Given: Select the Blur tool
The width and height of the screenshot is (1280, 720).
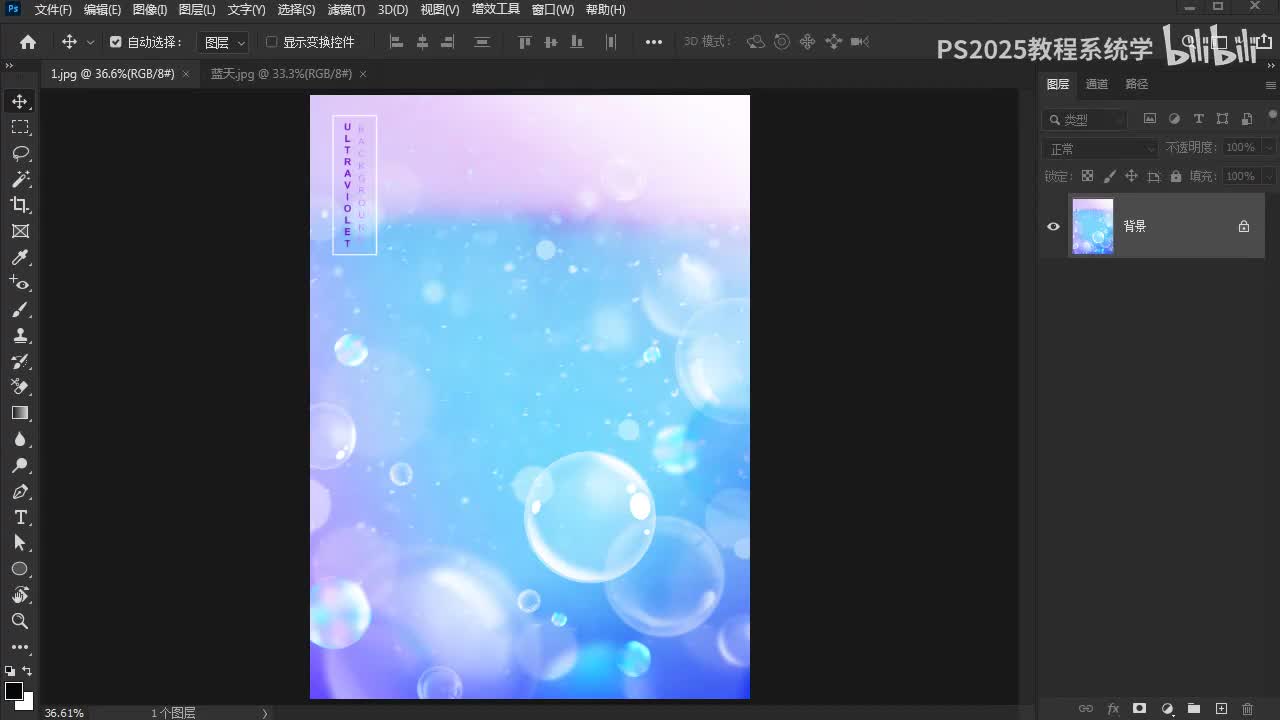Looking at the screenshot, I should [20, 439].
